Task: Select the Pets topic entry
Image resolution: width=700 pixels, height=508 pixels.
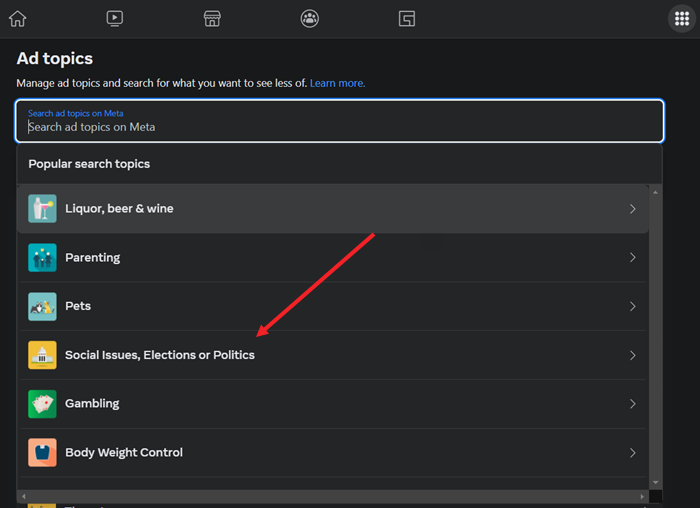Action: click(x=78, y=306)
